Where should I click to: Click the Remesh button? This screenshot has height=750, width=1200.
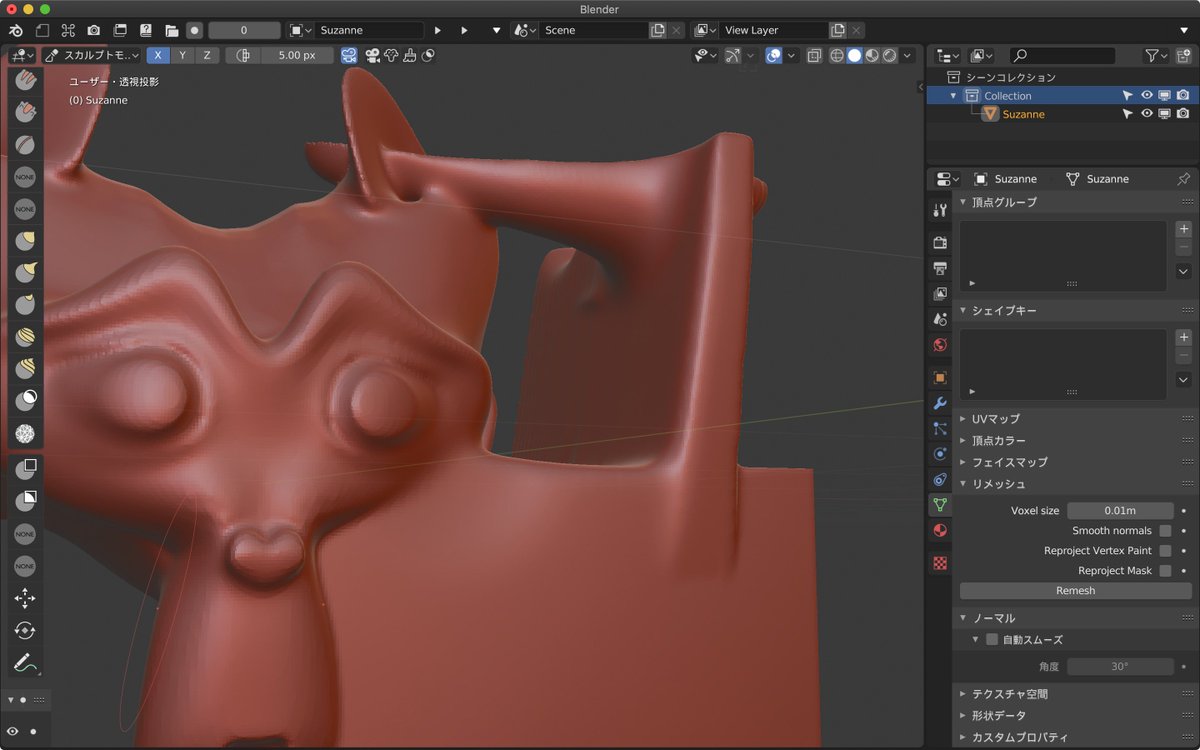[1075, 590]
